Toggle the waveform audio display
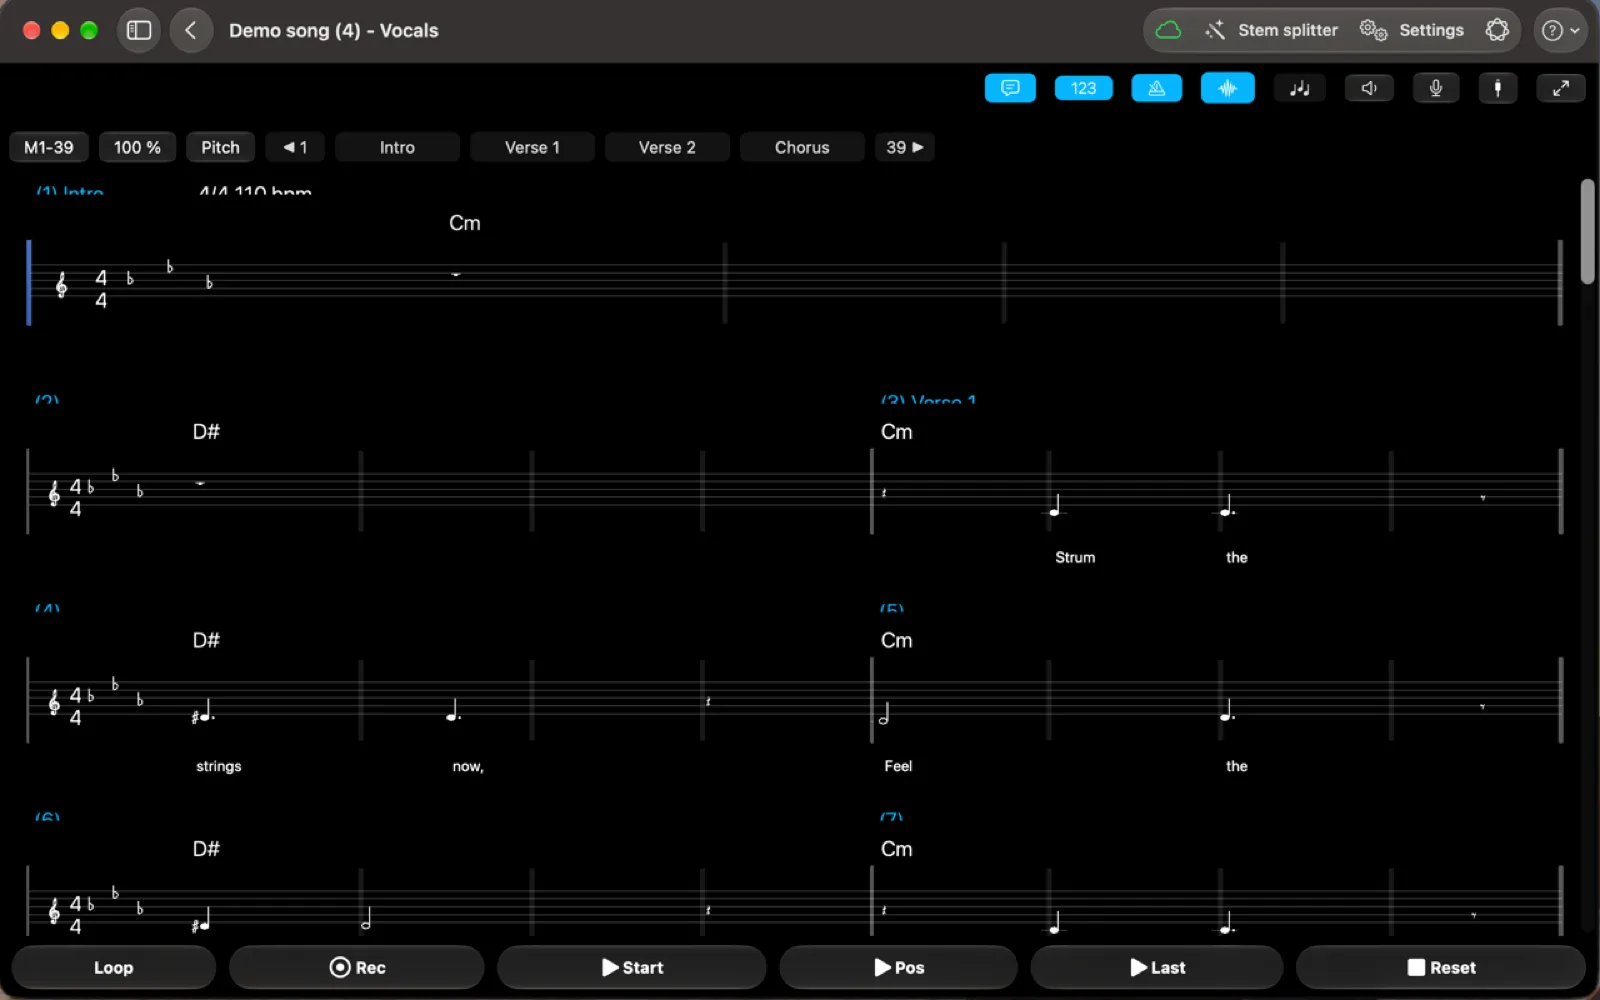 click(1227, 88)
